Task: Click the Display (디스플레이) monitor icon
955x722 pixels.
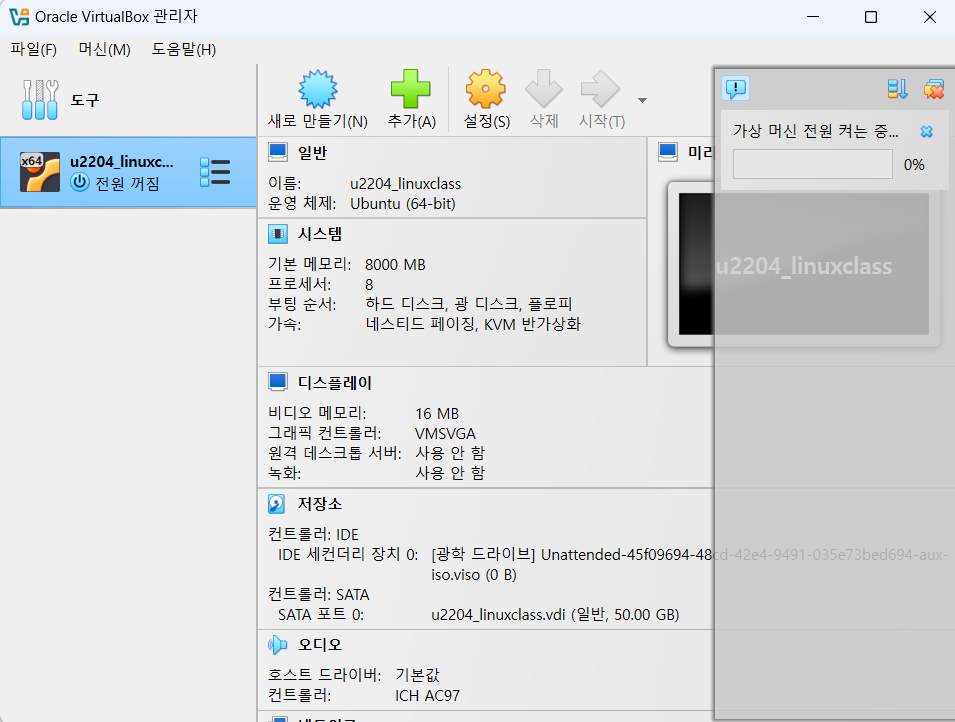Action: pos(278,382)
